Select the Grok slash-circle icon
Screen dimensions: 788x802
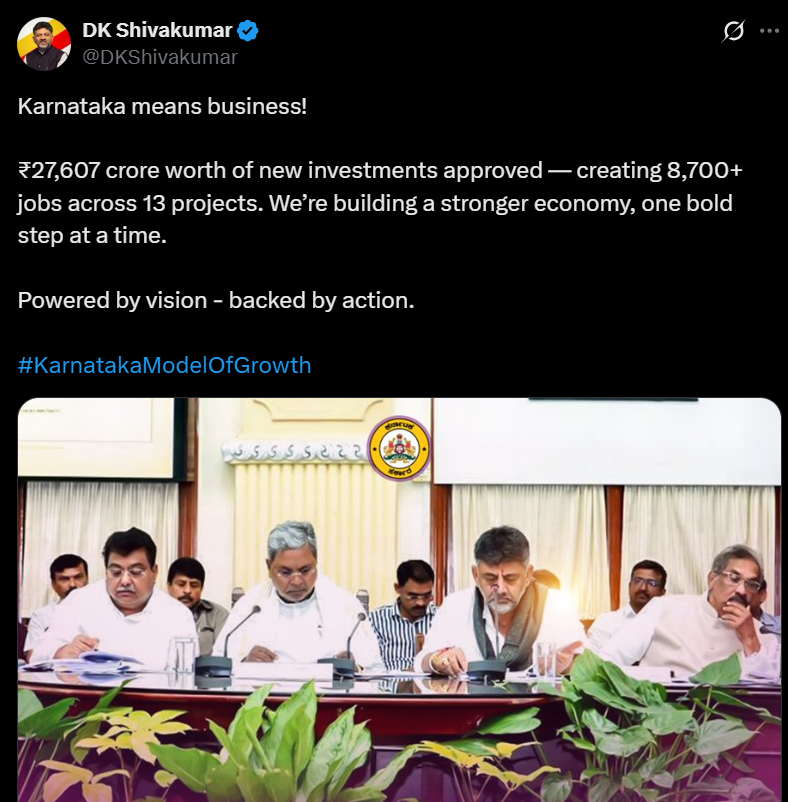click(733, 30)
